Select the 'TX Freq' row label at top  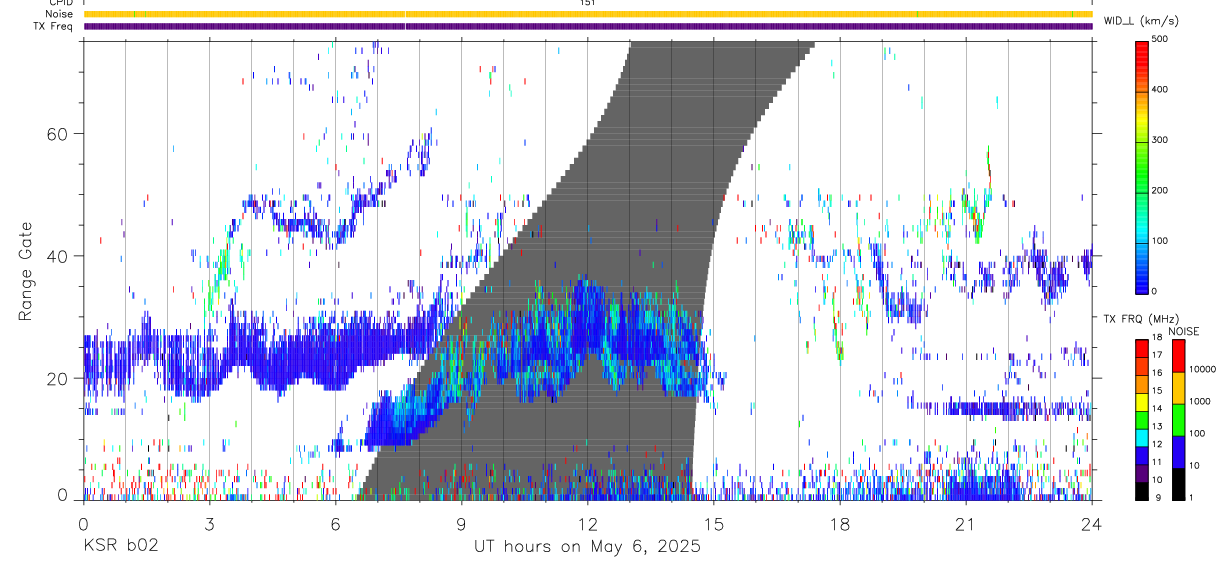pyautogui.click(x=54, y=26)
